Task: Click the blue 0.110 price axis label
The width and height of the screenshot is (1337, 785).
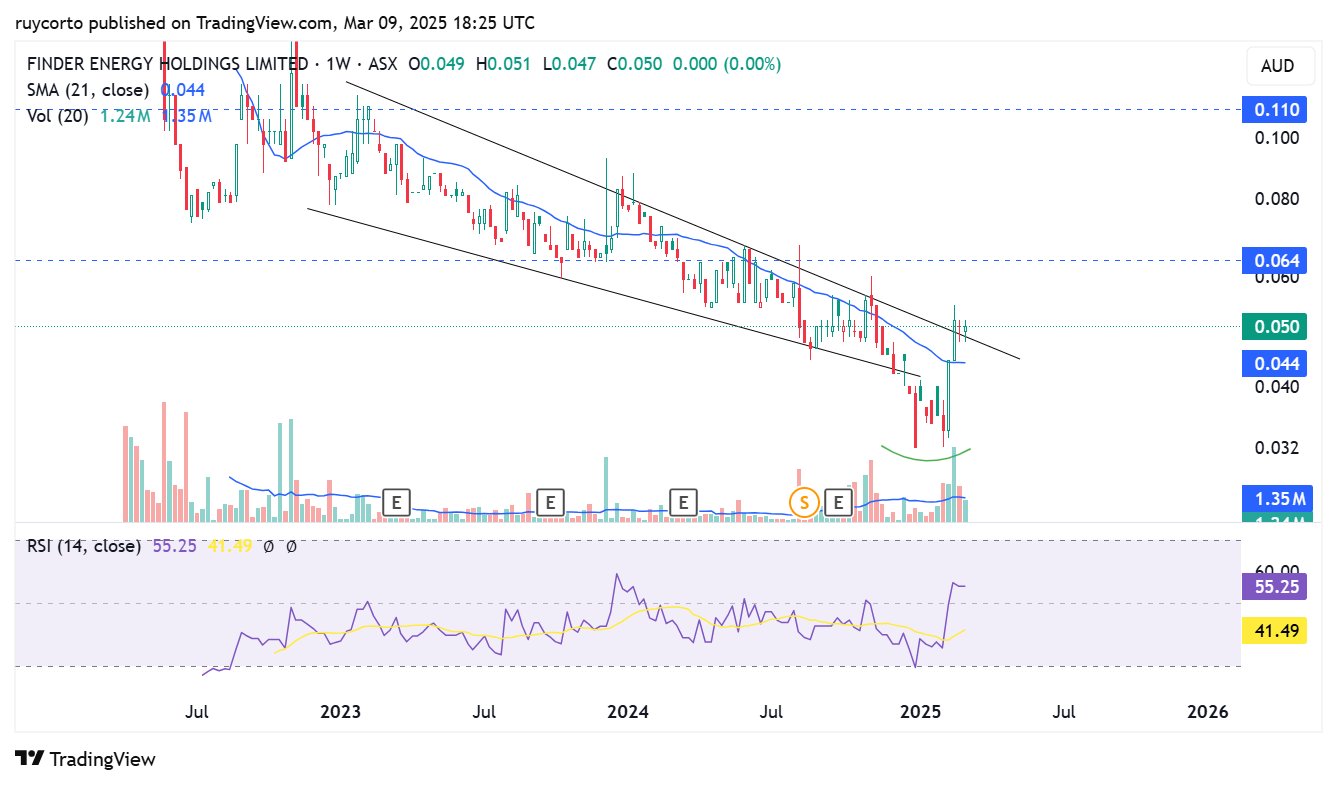Action: click(1274, 110)
